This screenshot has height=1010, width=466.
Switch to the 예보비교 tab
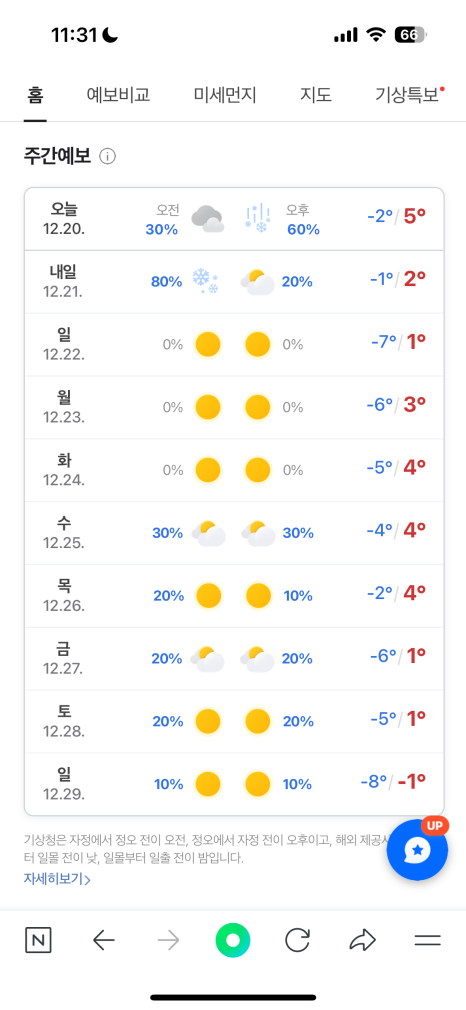tap(119, 96)
